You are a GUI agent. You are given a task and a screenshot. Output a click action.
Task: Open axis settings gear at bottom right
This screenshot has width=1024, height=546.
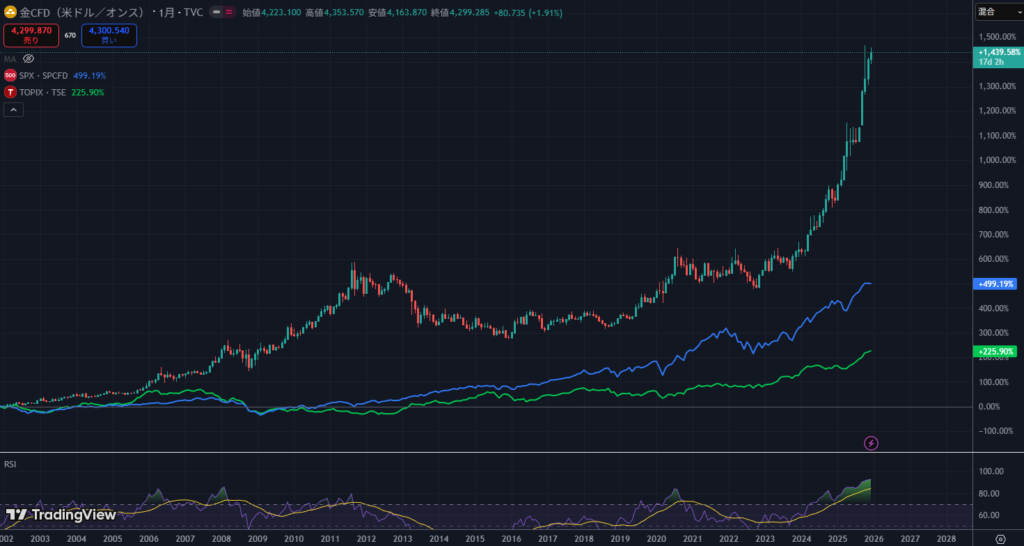click(x=1000, y=538)
